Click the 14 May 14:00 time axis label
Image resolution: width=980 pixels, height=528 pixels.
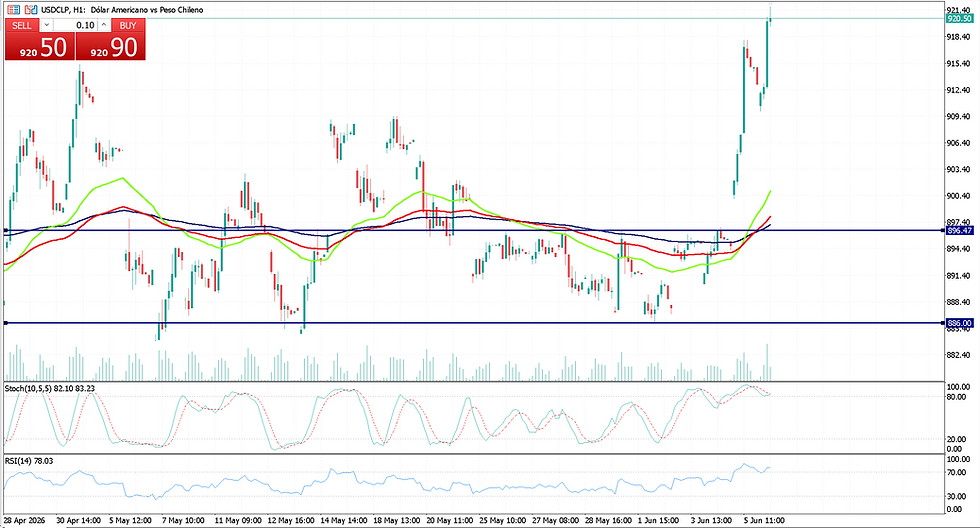click(x=344, y=520)
